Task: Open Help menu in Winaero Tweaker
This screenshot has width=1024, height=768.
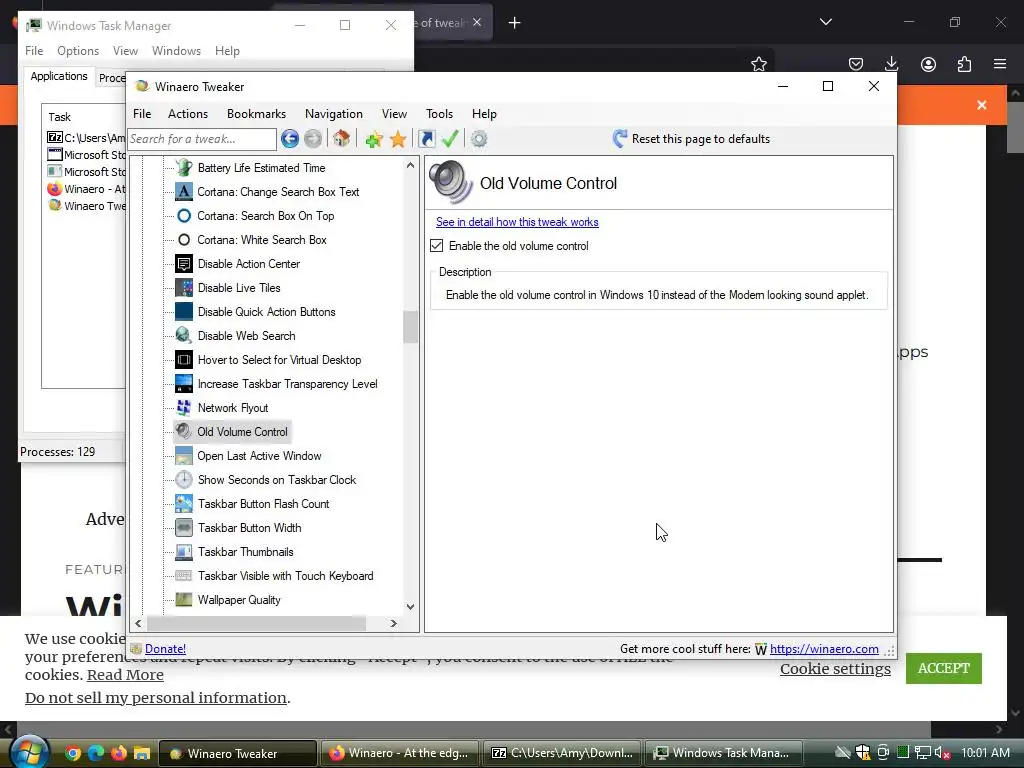Action: coord(484,114)
